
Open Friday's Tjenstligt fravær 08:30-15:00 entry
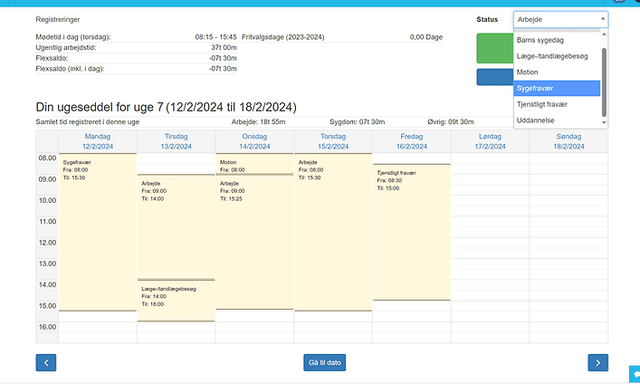411,232
